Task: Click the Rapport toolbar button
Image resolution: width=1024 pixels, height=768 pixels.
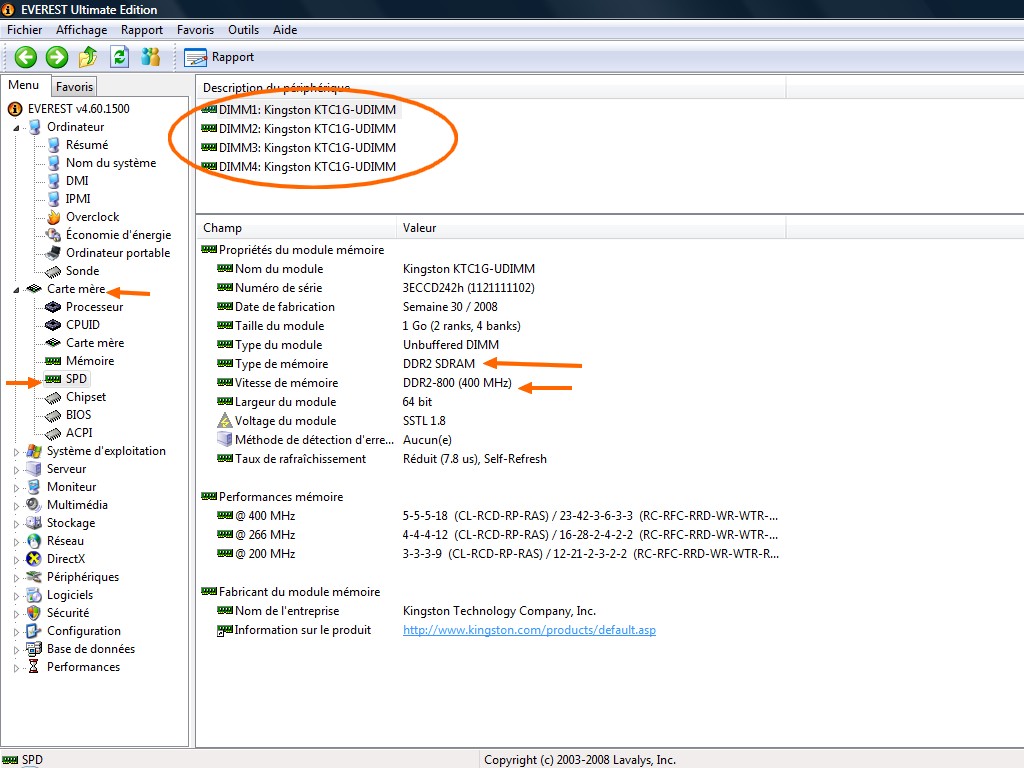Action: click(x=220, y=57)
